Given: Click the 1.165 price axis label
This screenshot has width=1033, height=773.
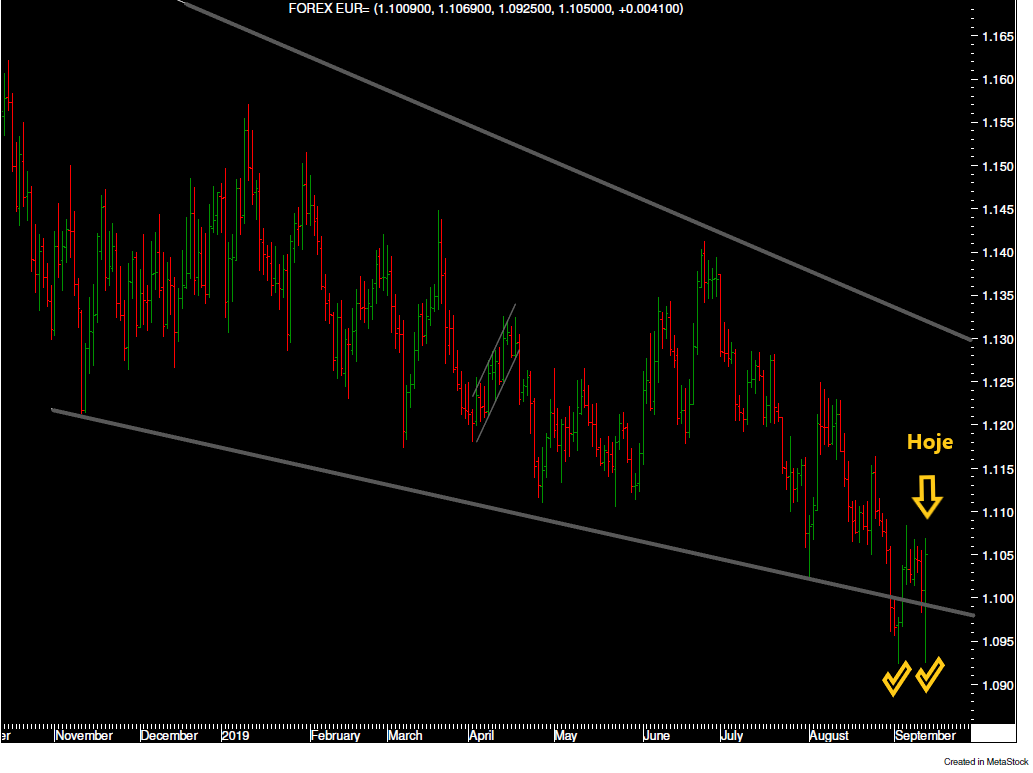Looking at the screenshot, I should click(x=998, y=37).
